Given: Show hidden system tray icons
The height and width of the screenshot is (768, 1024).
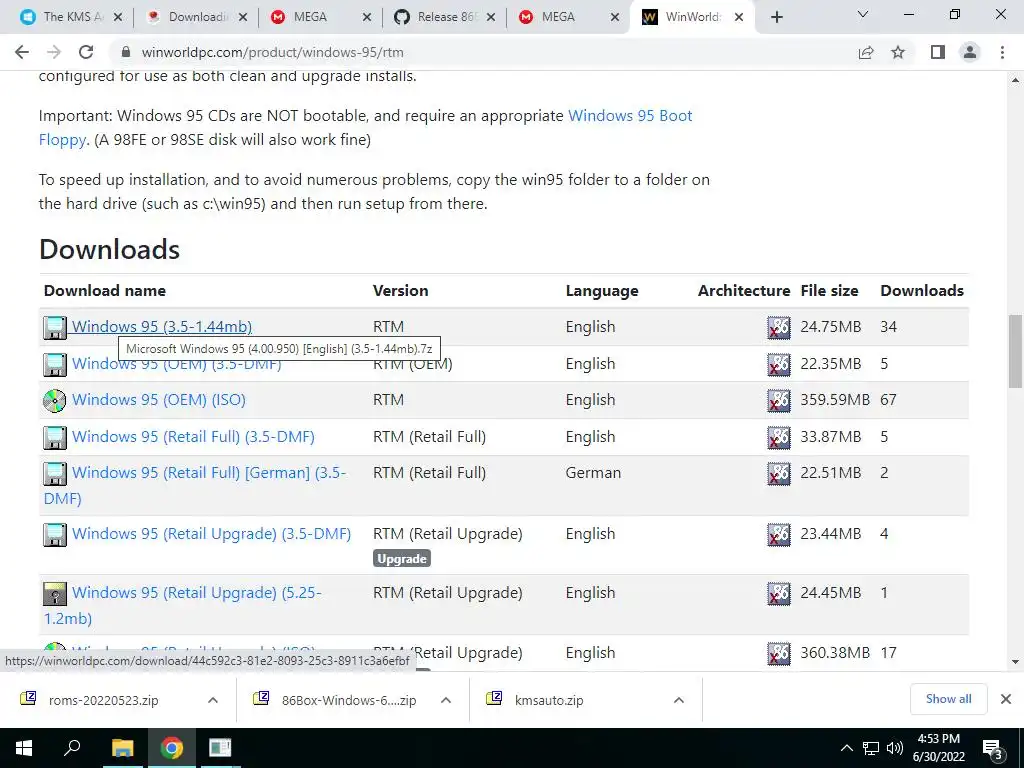Looking at the screenshot, I should [846, 748].
